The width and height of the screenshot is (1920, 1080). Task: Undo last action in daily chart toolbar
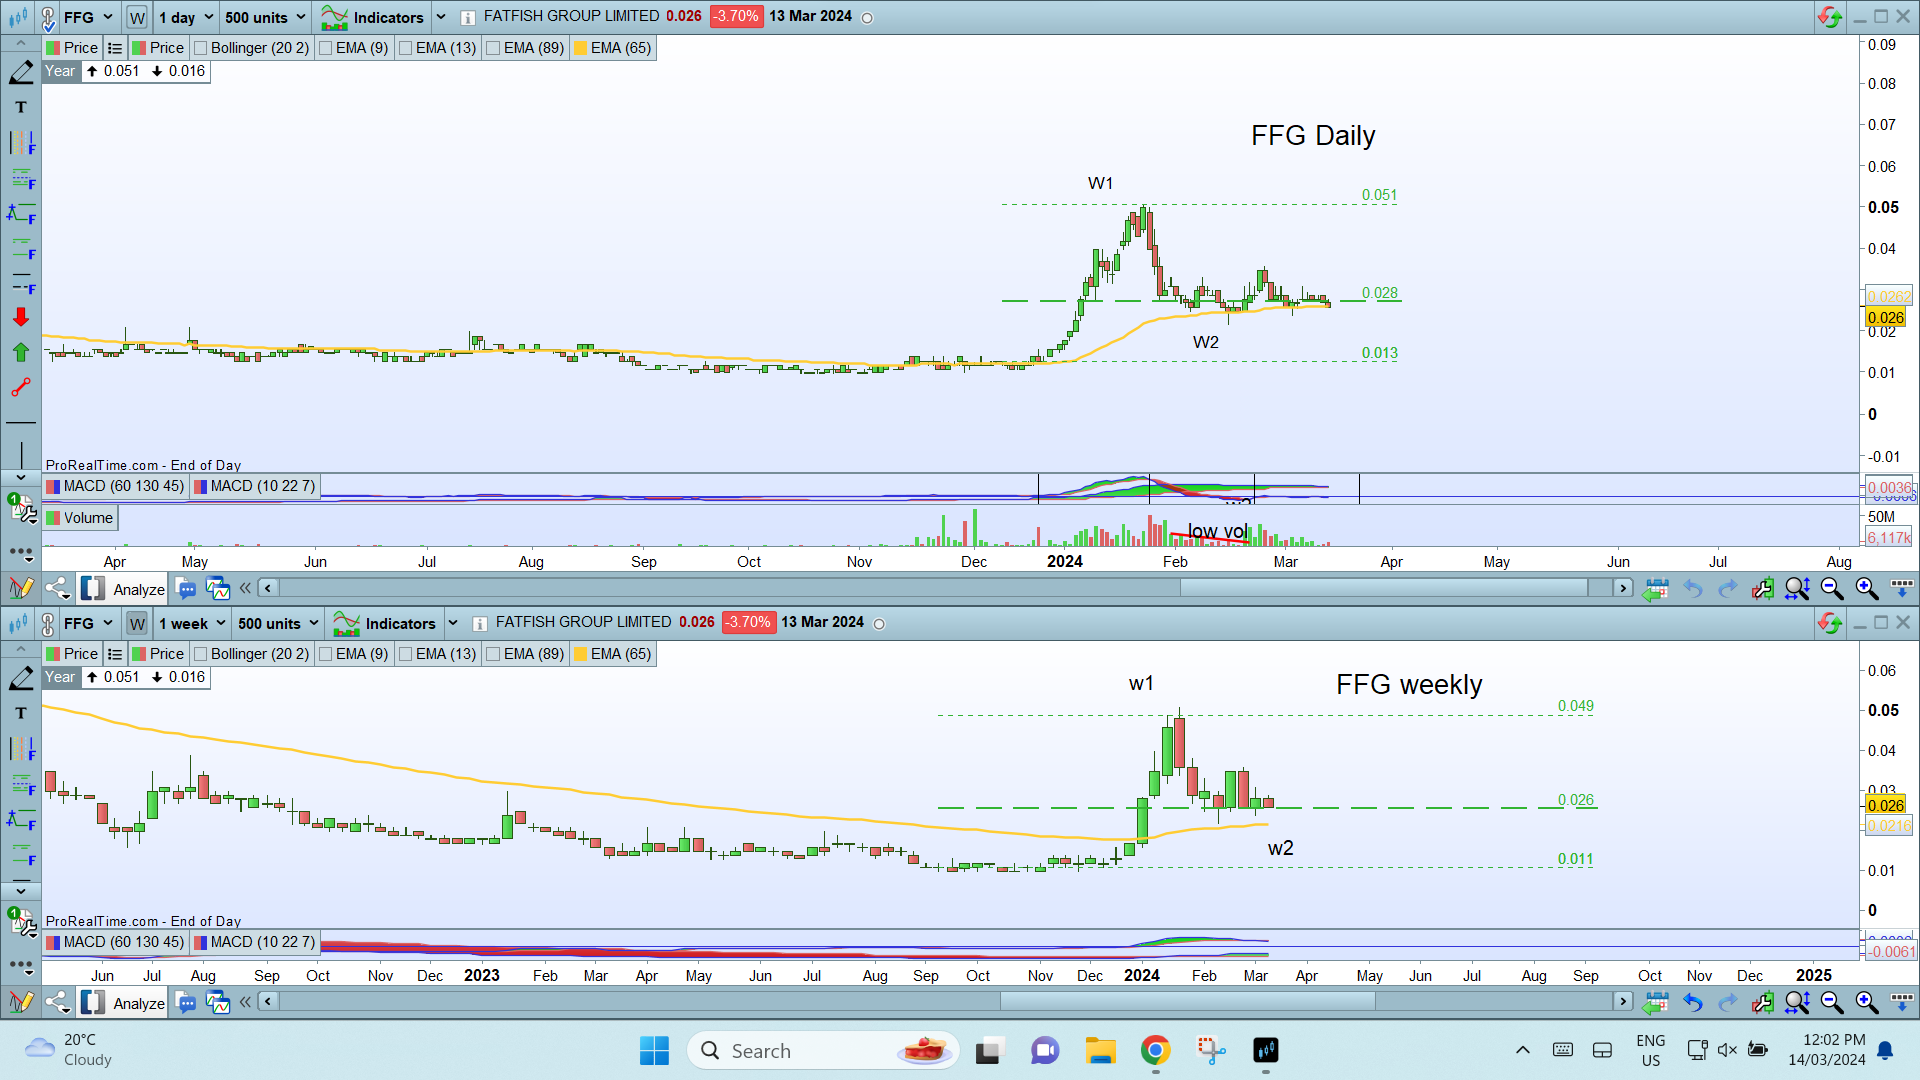tap(1692, 589)
